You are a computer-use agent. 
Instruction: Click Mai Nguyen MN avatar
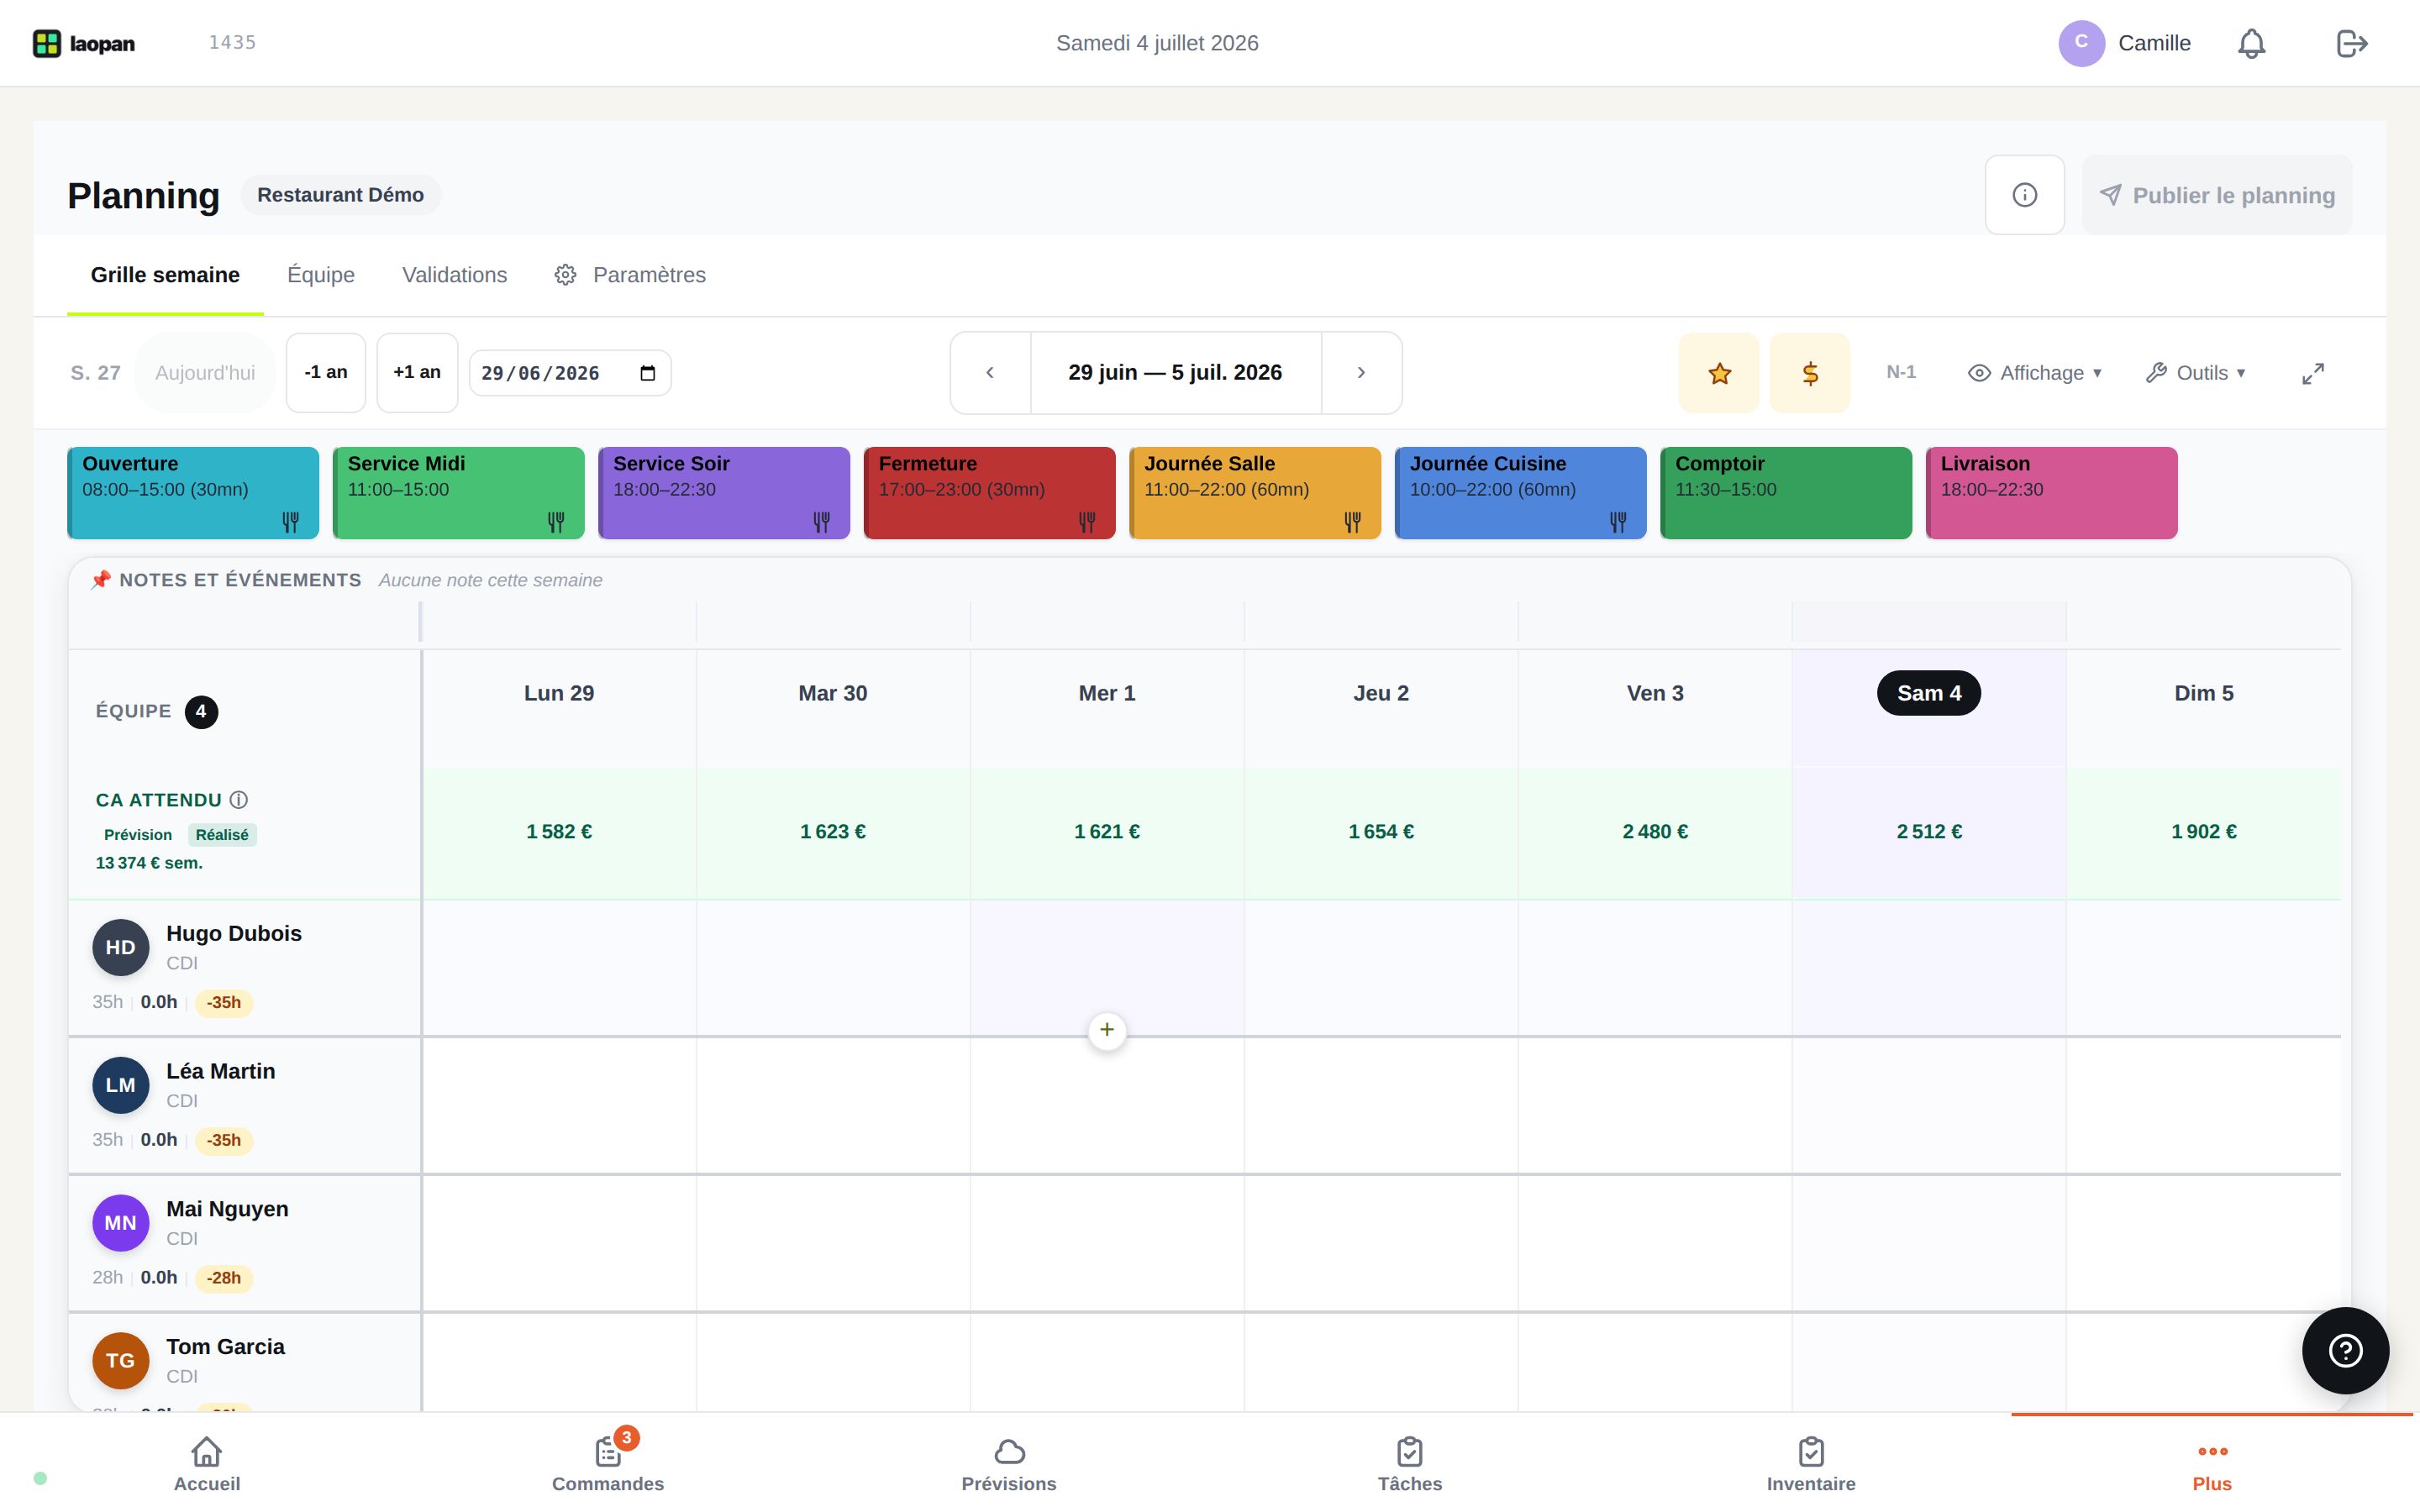[x=121, y=1223]
